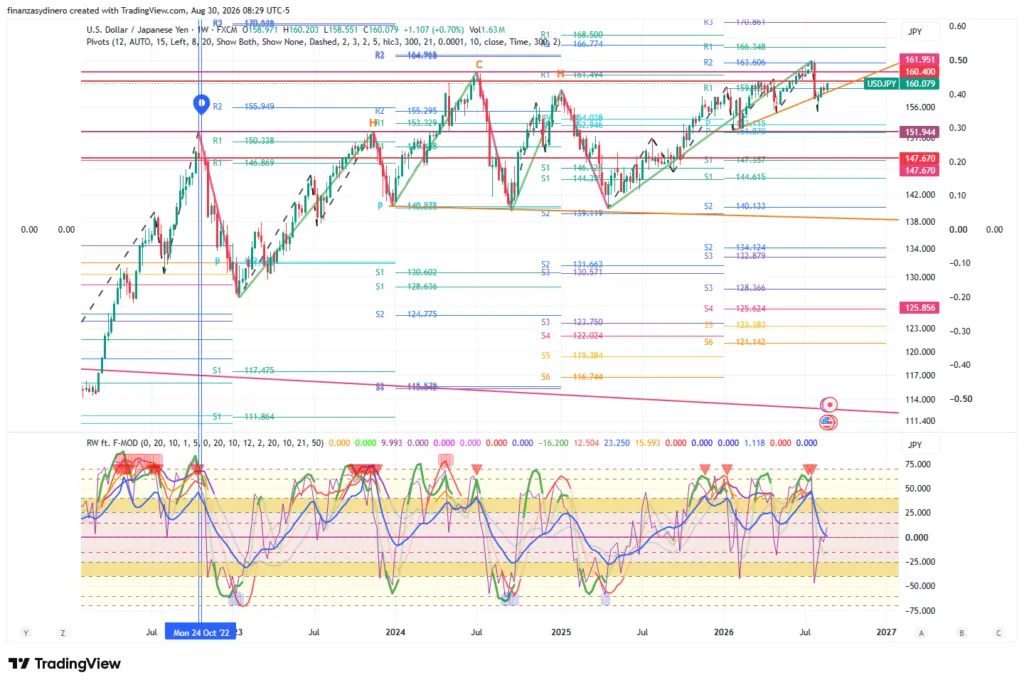This screenshot has width=1024, height=685.
Task: Click the 75.000 tick on the indicator scale
Action: [918, 464]
